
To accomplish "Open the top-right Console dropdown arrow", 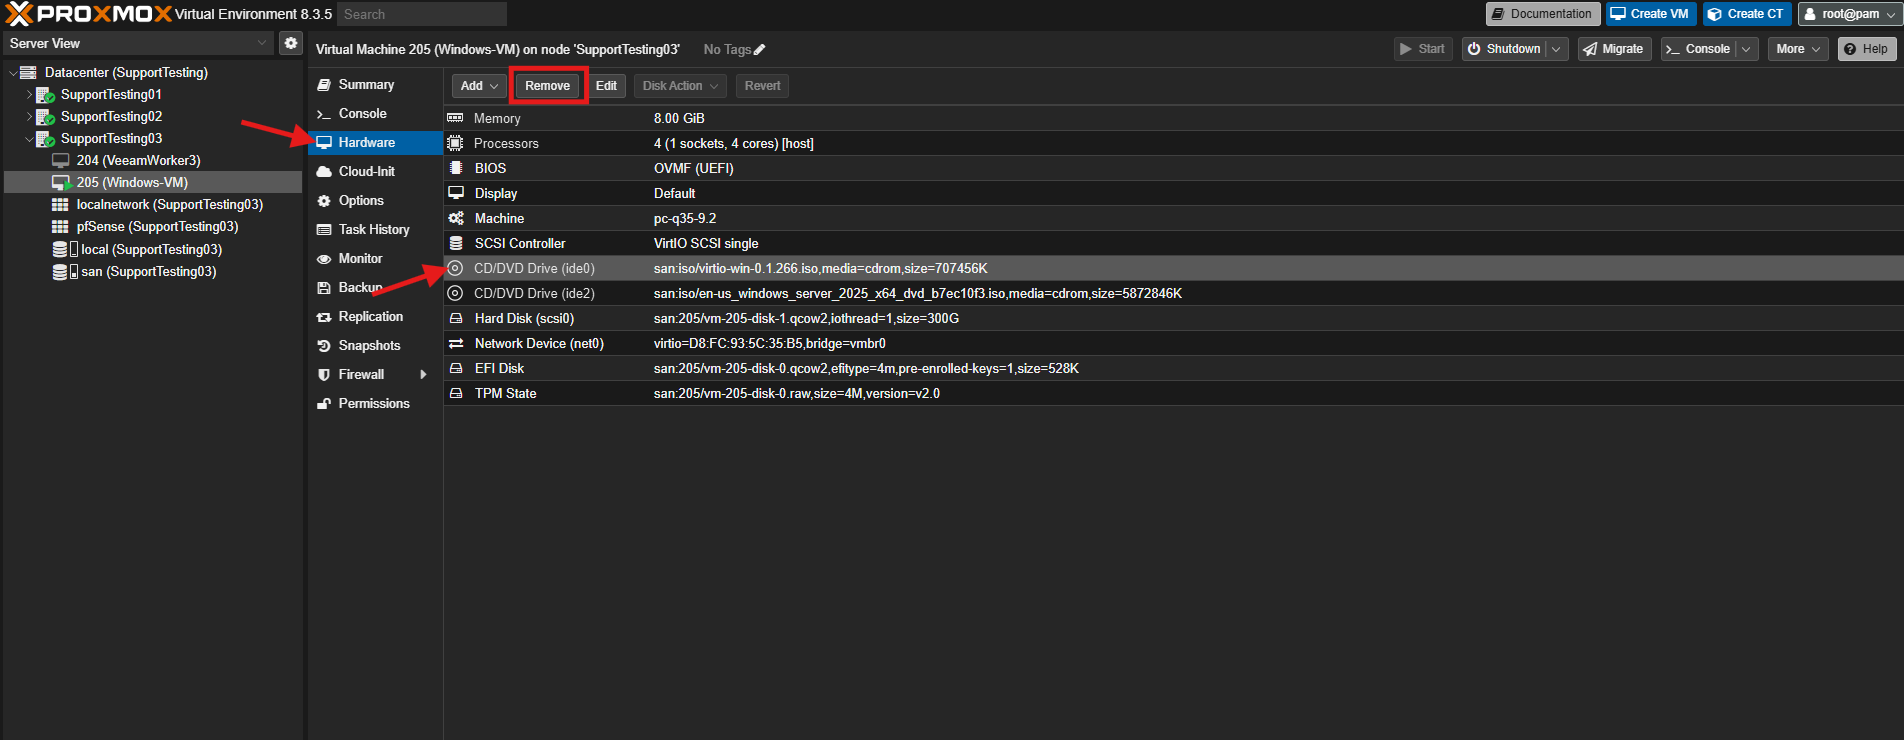I will pos(1746,49).
